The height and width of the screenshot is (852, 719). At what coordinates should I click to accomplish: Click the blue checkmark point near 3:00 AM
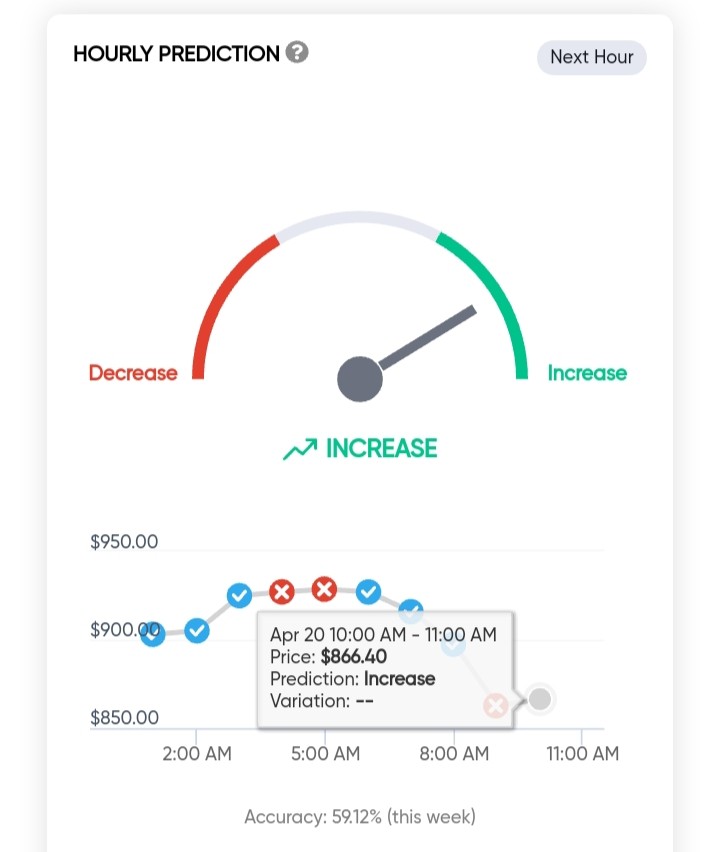tap(239, 596)
